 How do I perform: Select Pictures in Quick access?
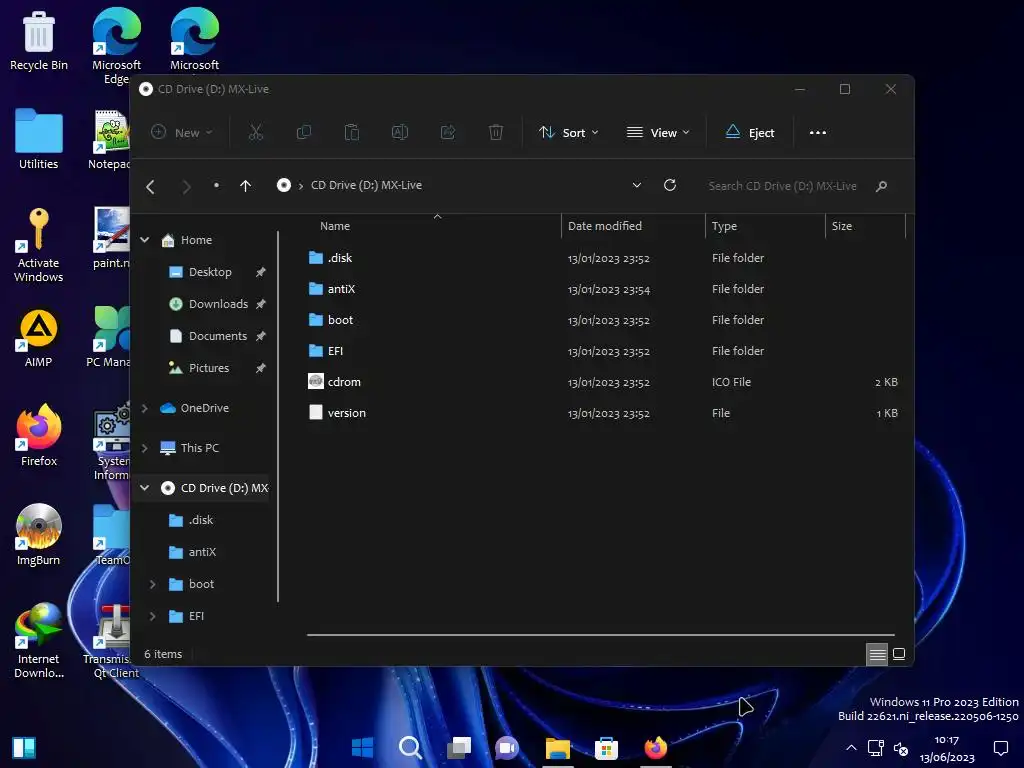tap(209, 368)
